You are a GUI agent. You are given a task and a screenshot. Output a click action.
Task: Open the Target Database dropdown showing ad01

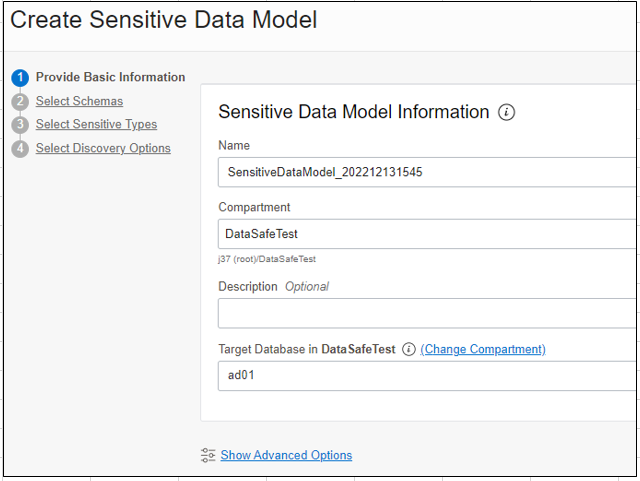(x=427, y=376)
